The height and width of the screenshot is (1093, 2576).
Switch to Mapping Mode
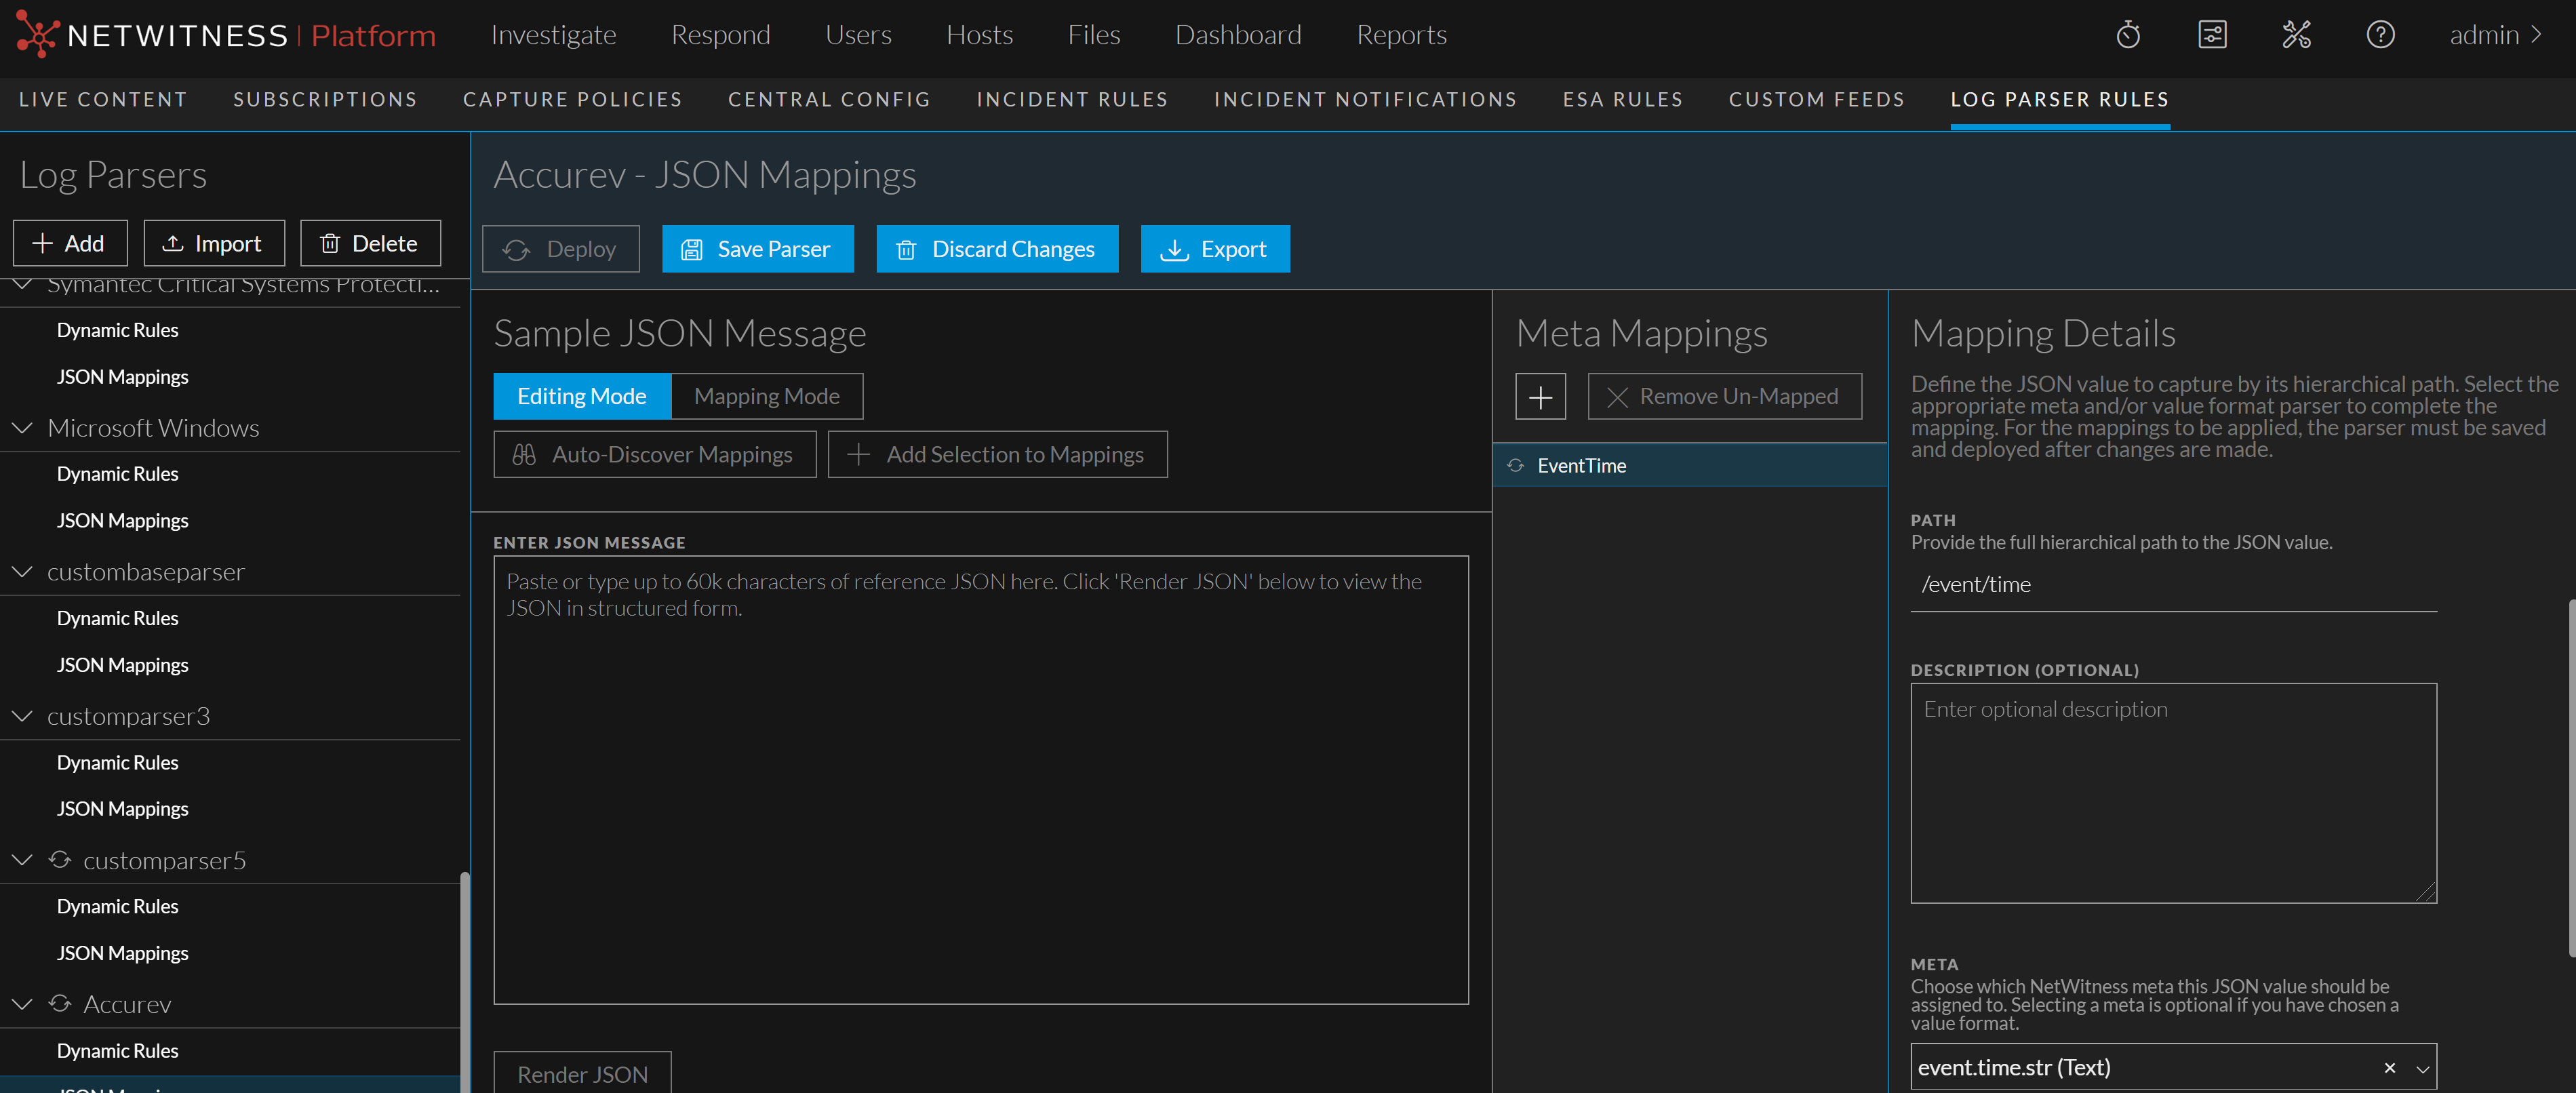[766, 397]
